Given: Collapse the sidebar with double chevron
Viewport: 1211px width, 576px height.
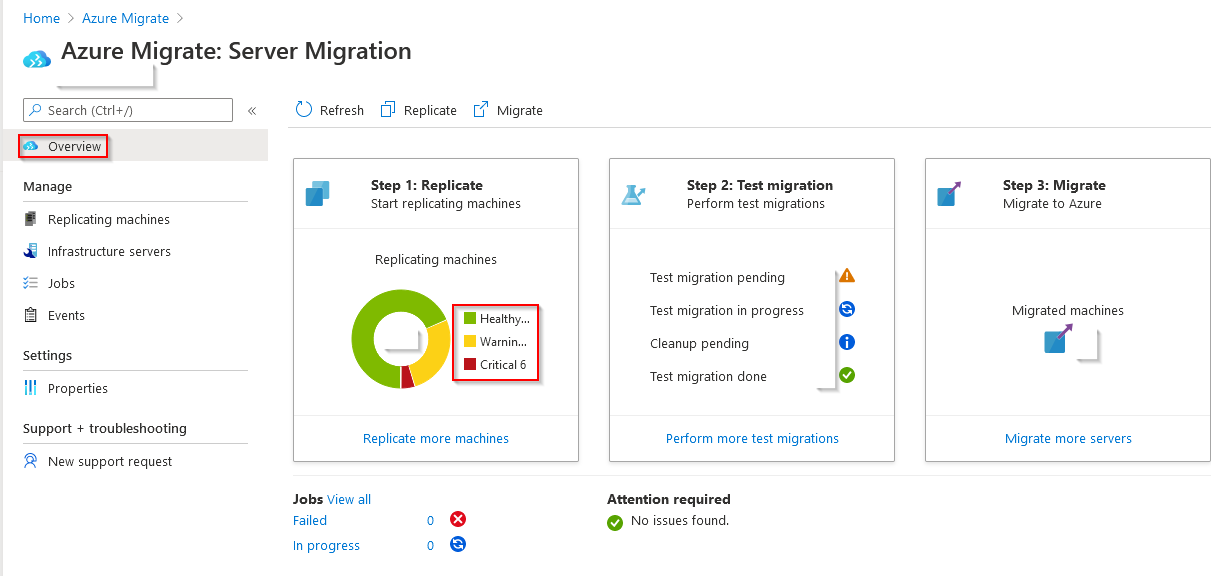Looking at the screenshot, I should tap(252, 111).
